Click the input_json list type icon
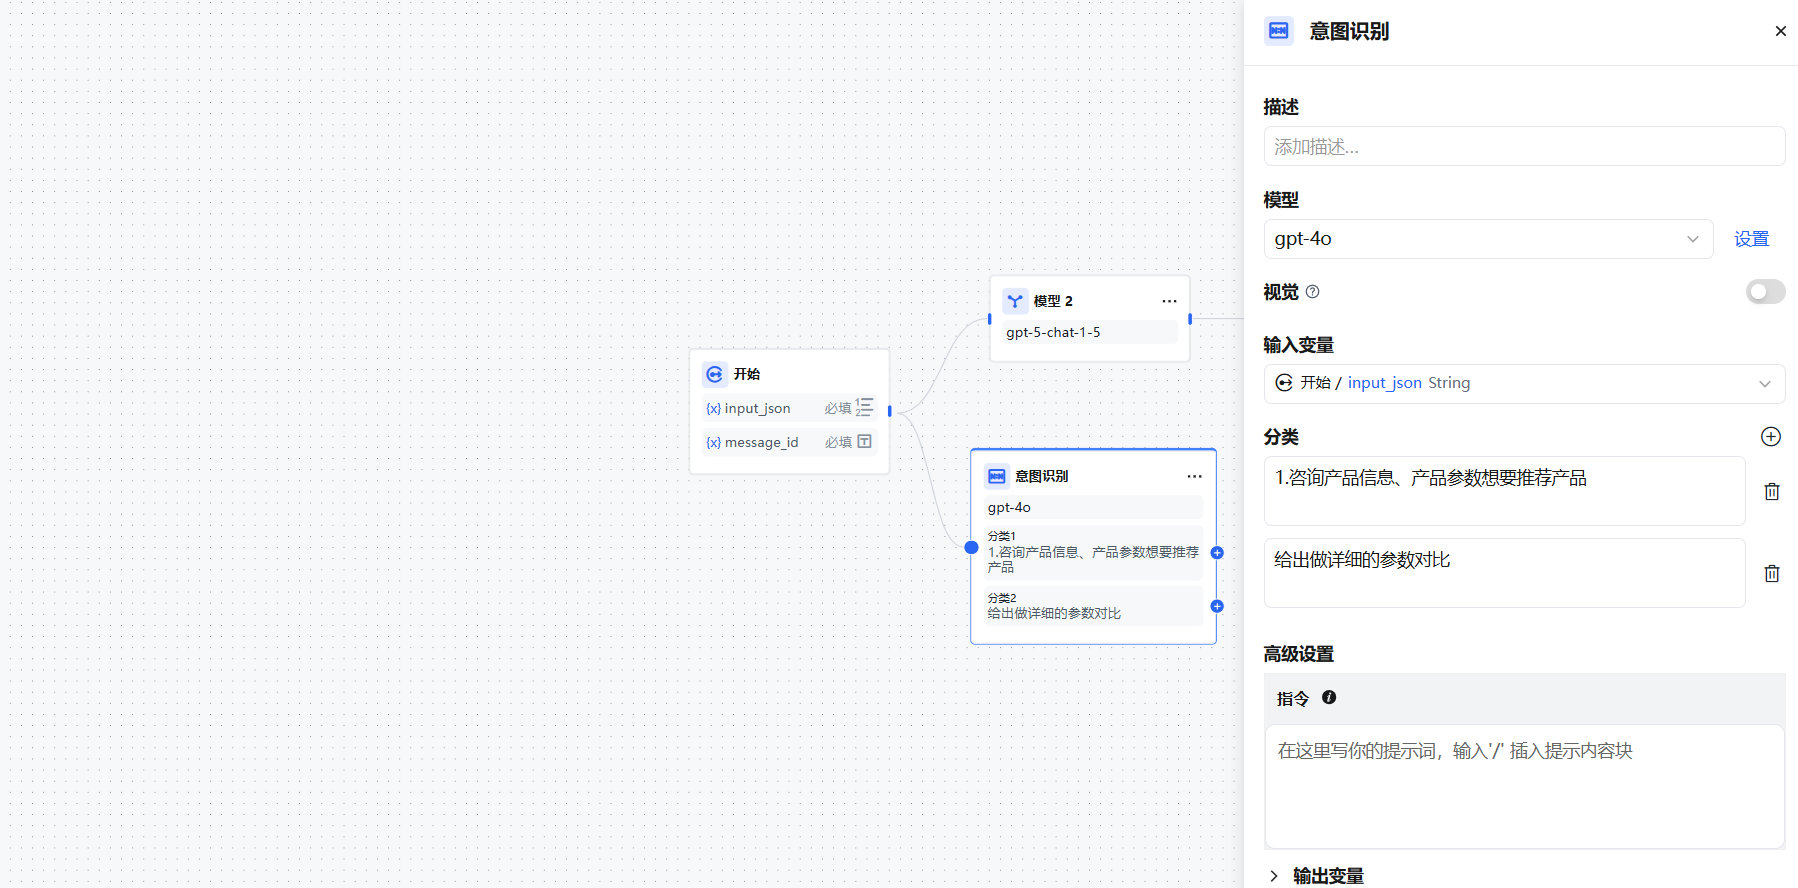1798x888 pixels. (x=864, y=408)
